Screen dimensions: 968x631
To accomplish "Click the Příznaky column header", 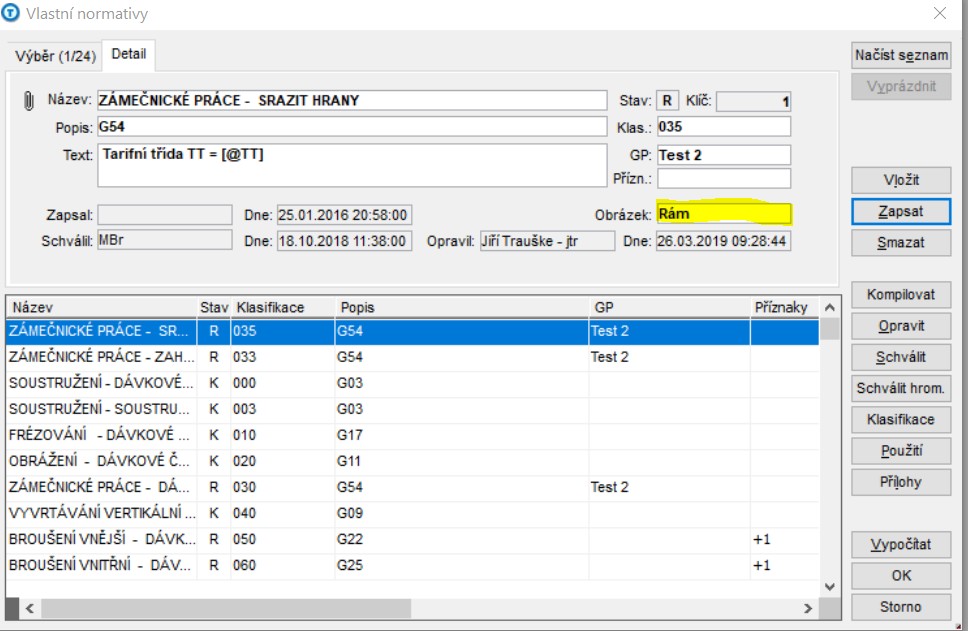I will pos(785,307).
